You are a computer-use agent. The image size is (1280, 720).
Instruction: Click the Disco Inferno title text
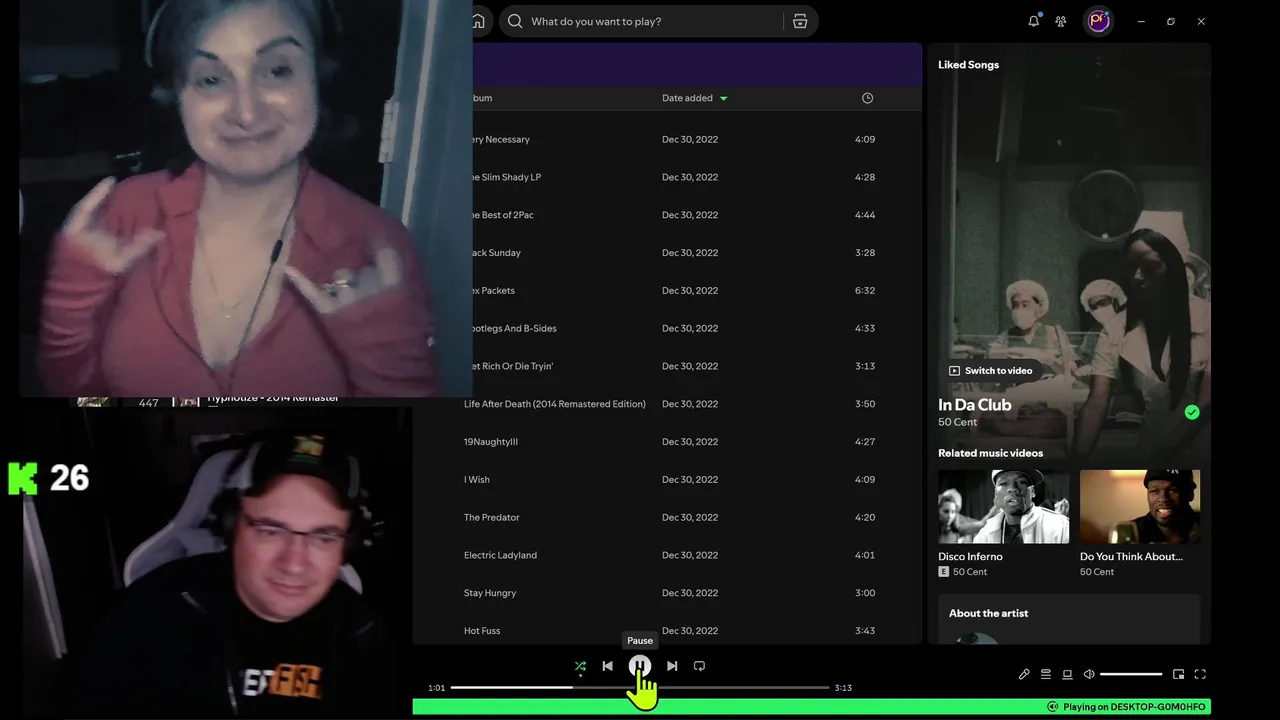970,557
